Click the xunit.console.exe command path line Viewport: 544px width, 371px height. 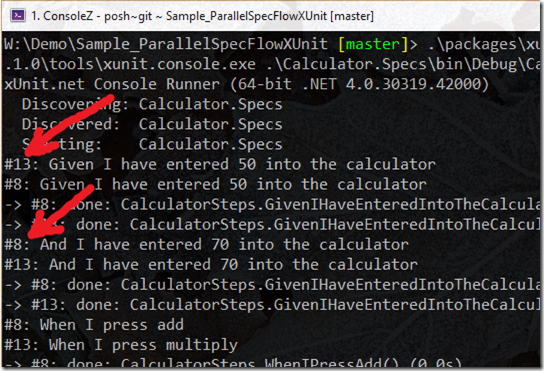point(272,64)
